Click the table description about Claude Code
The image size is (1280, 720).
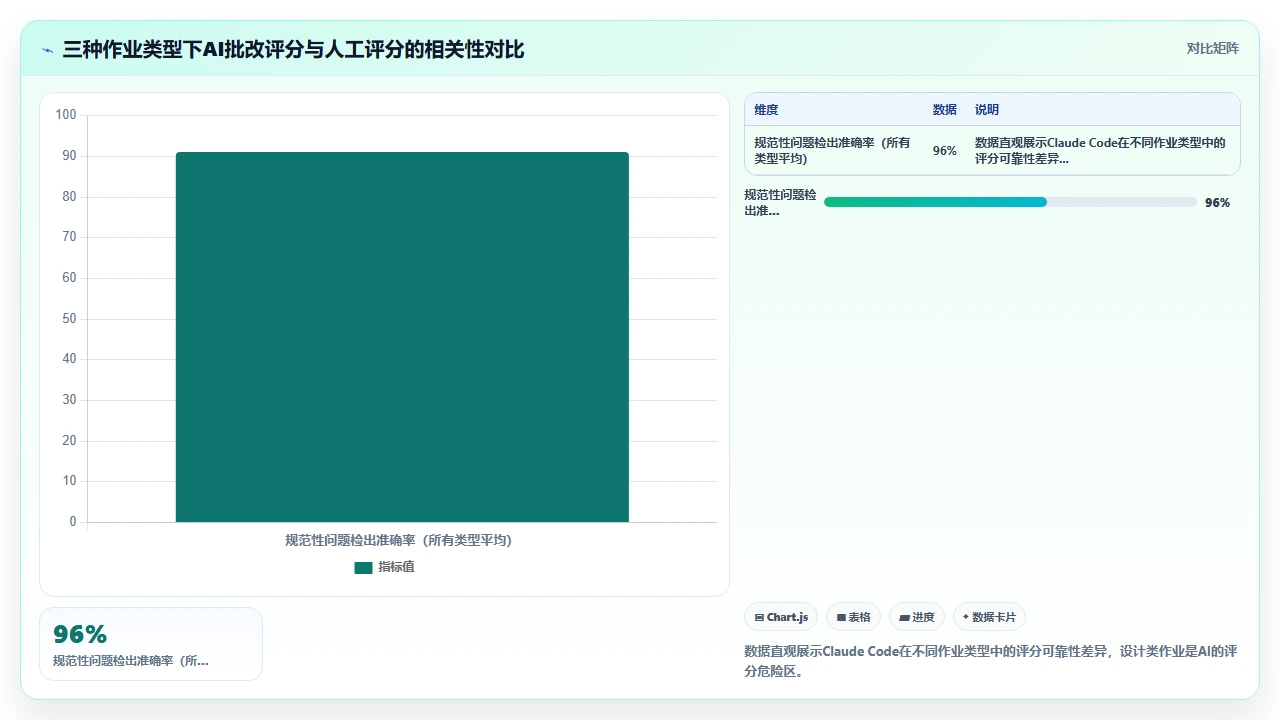coord(1100,151)
